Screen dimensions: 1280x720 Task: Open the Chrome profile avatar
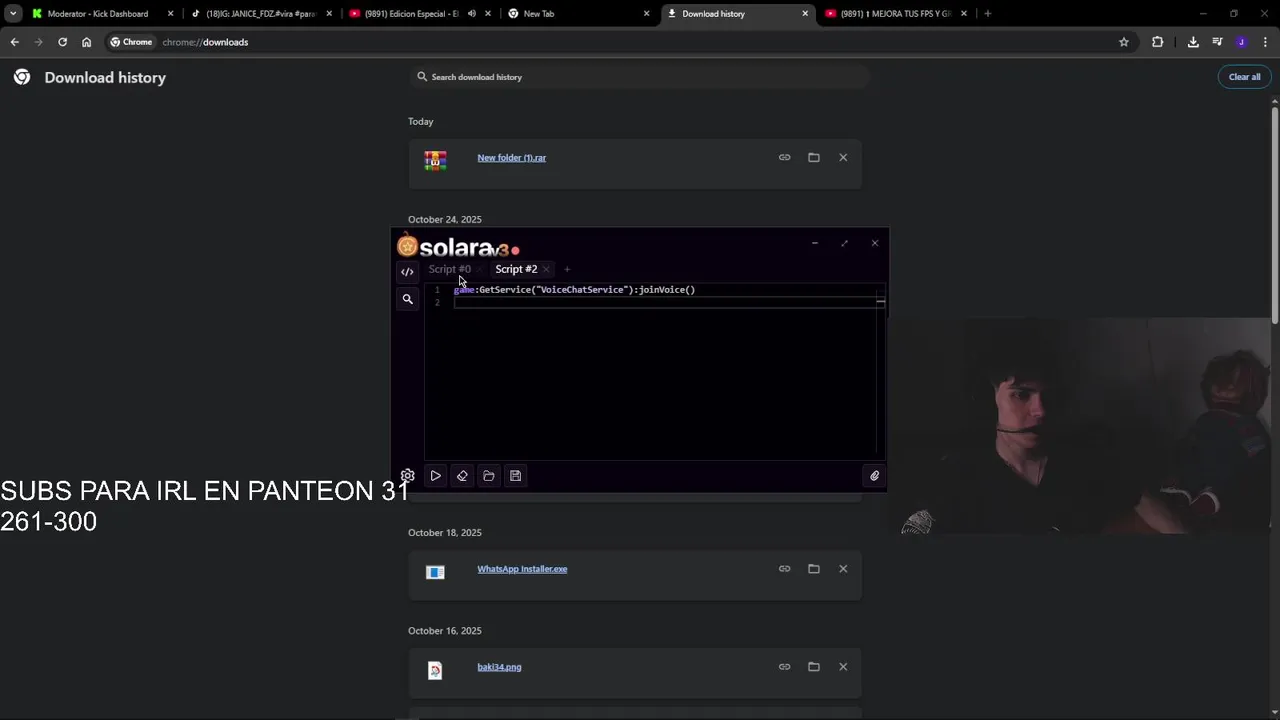(1241, 42)
